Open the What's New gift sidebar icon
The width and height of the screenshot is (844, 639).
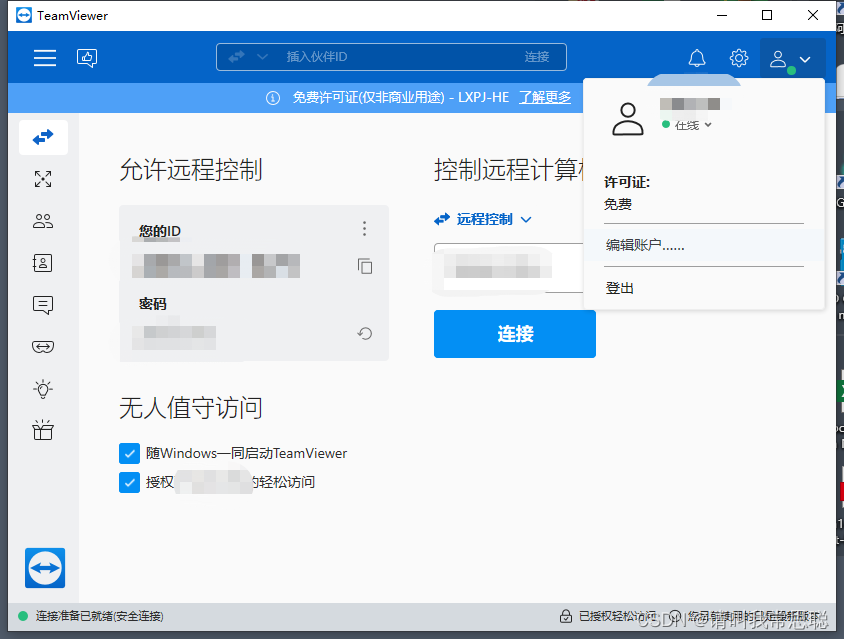pyautogui.click(x=43, y=430)
